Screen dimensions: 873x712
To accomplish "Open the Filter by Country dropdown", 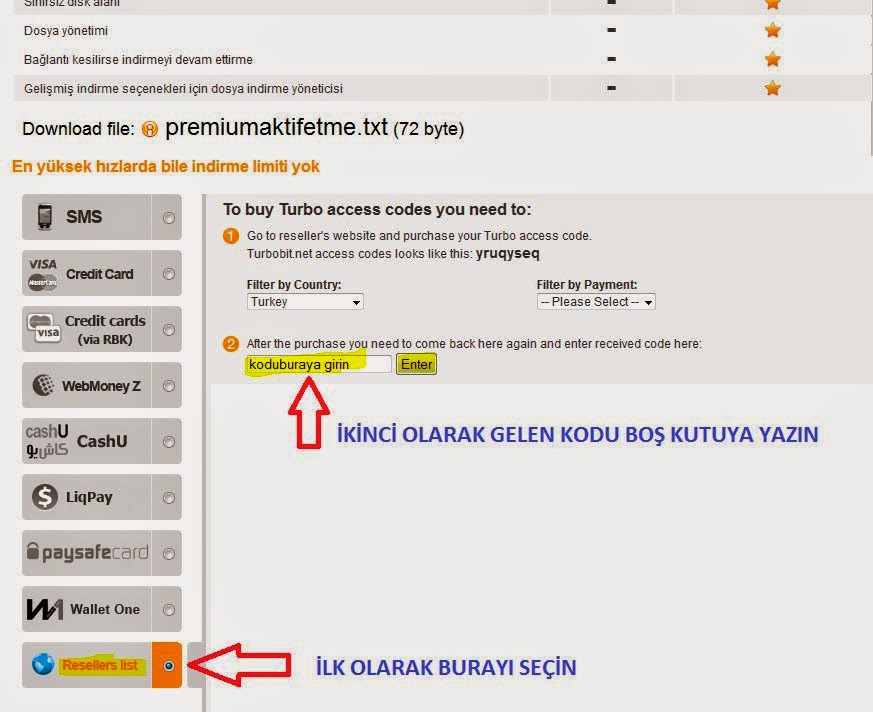I will (305, 302).
